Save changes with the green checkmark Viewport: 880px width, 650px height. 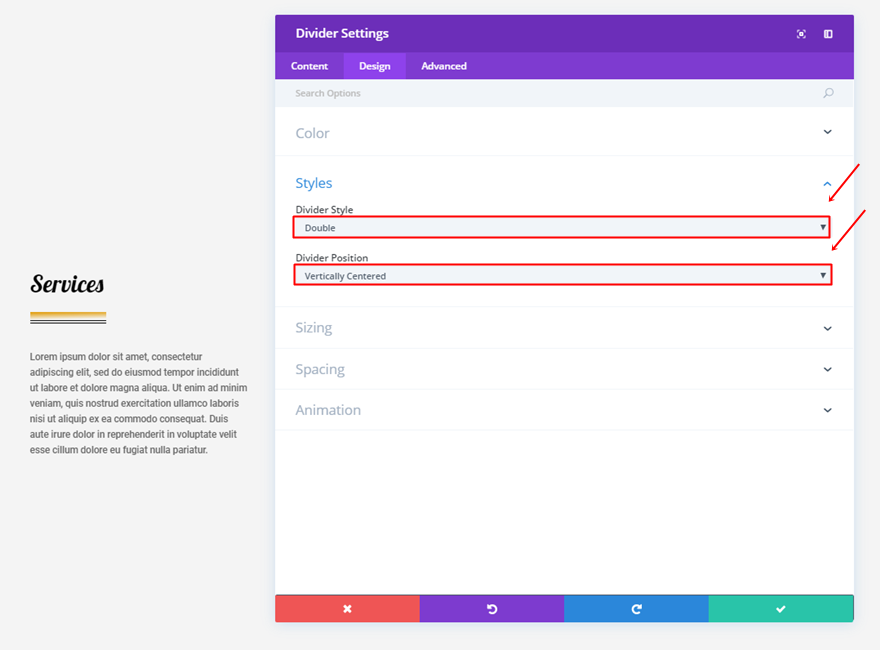(x=781, y=608)
